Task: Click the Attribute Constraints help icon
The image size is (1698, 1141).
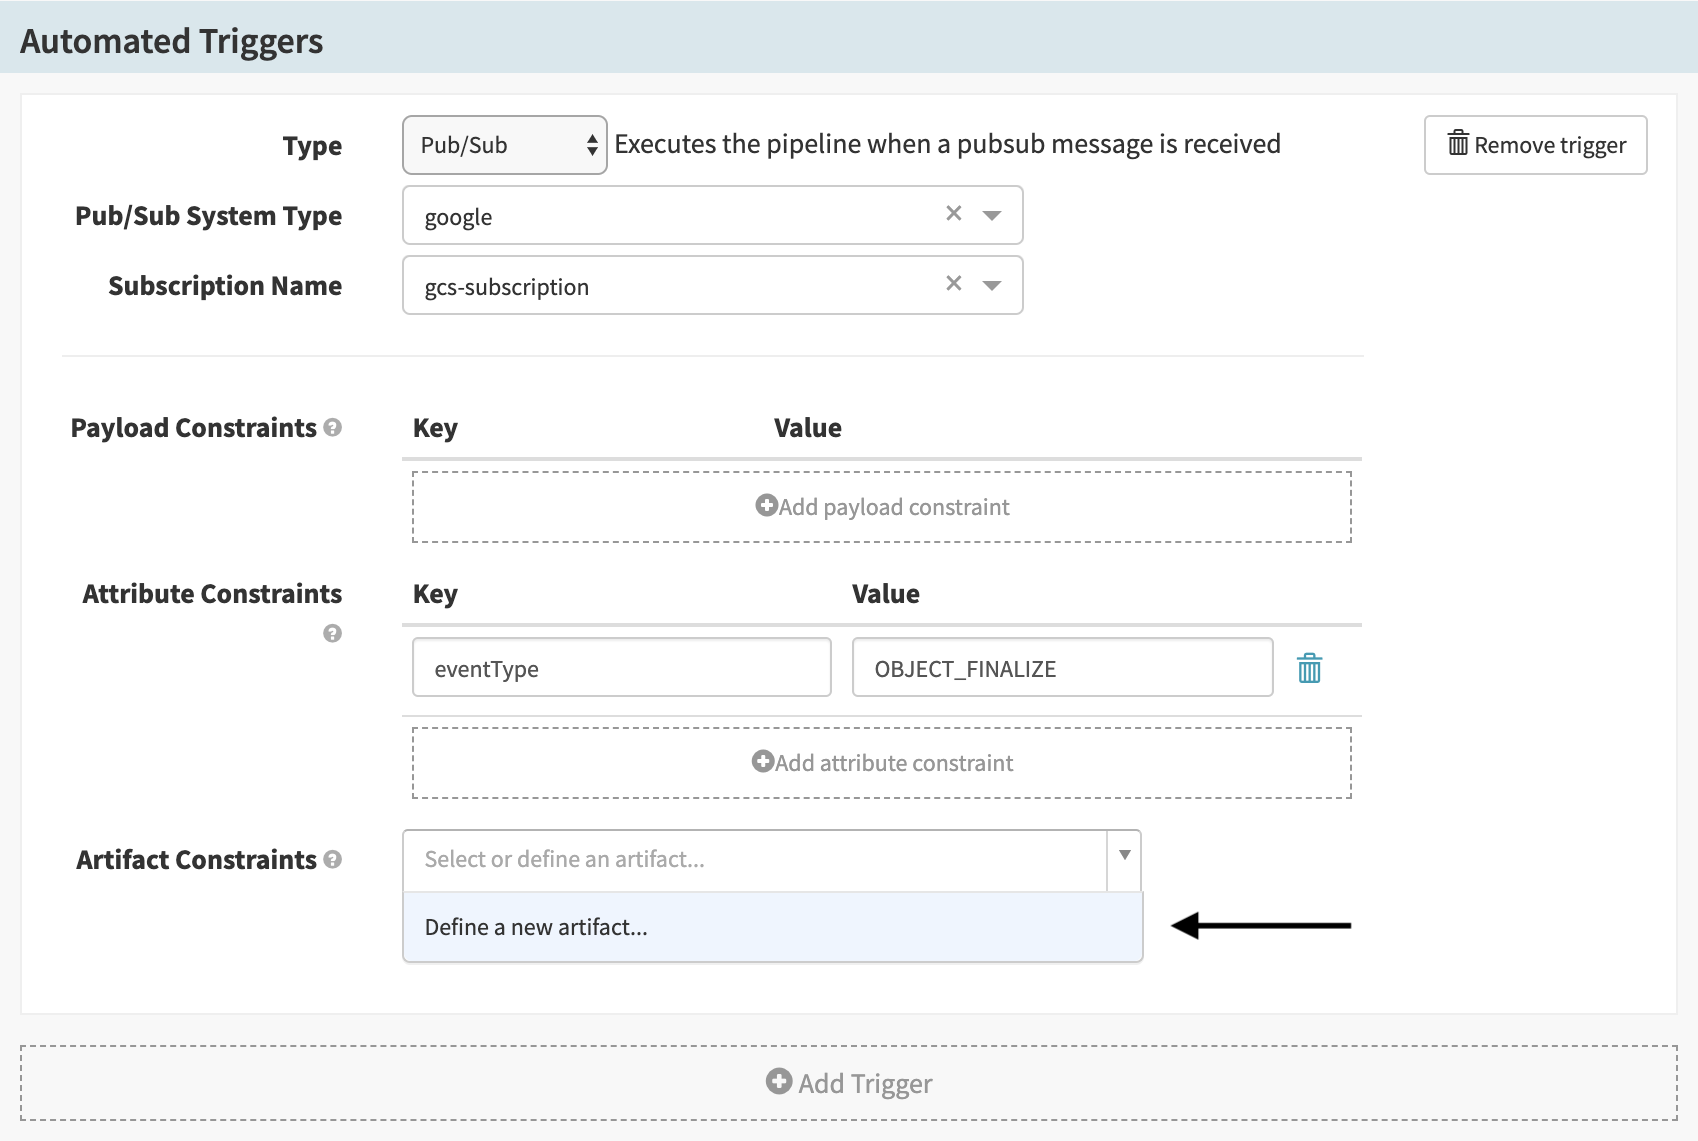Action: (333, 633)
